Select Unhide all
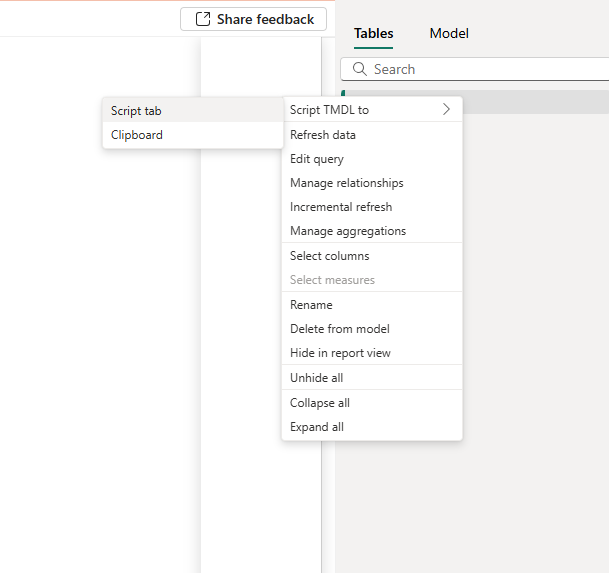Image resolution: width=609 pixels, height=573 pixels. [x=372, y=378]
